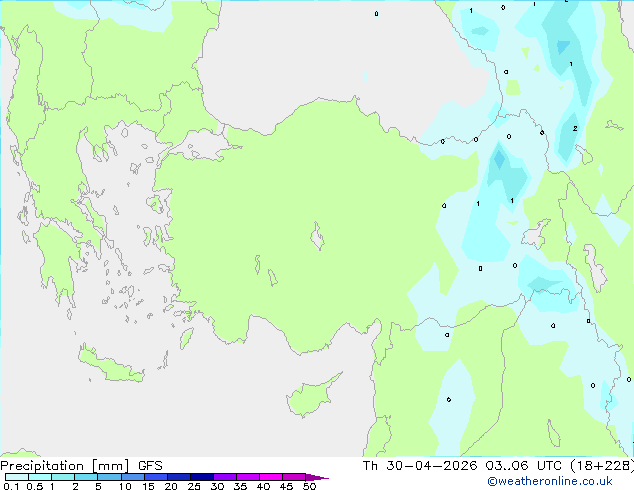Click the "25" legend scale label

pos(194,486)
